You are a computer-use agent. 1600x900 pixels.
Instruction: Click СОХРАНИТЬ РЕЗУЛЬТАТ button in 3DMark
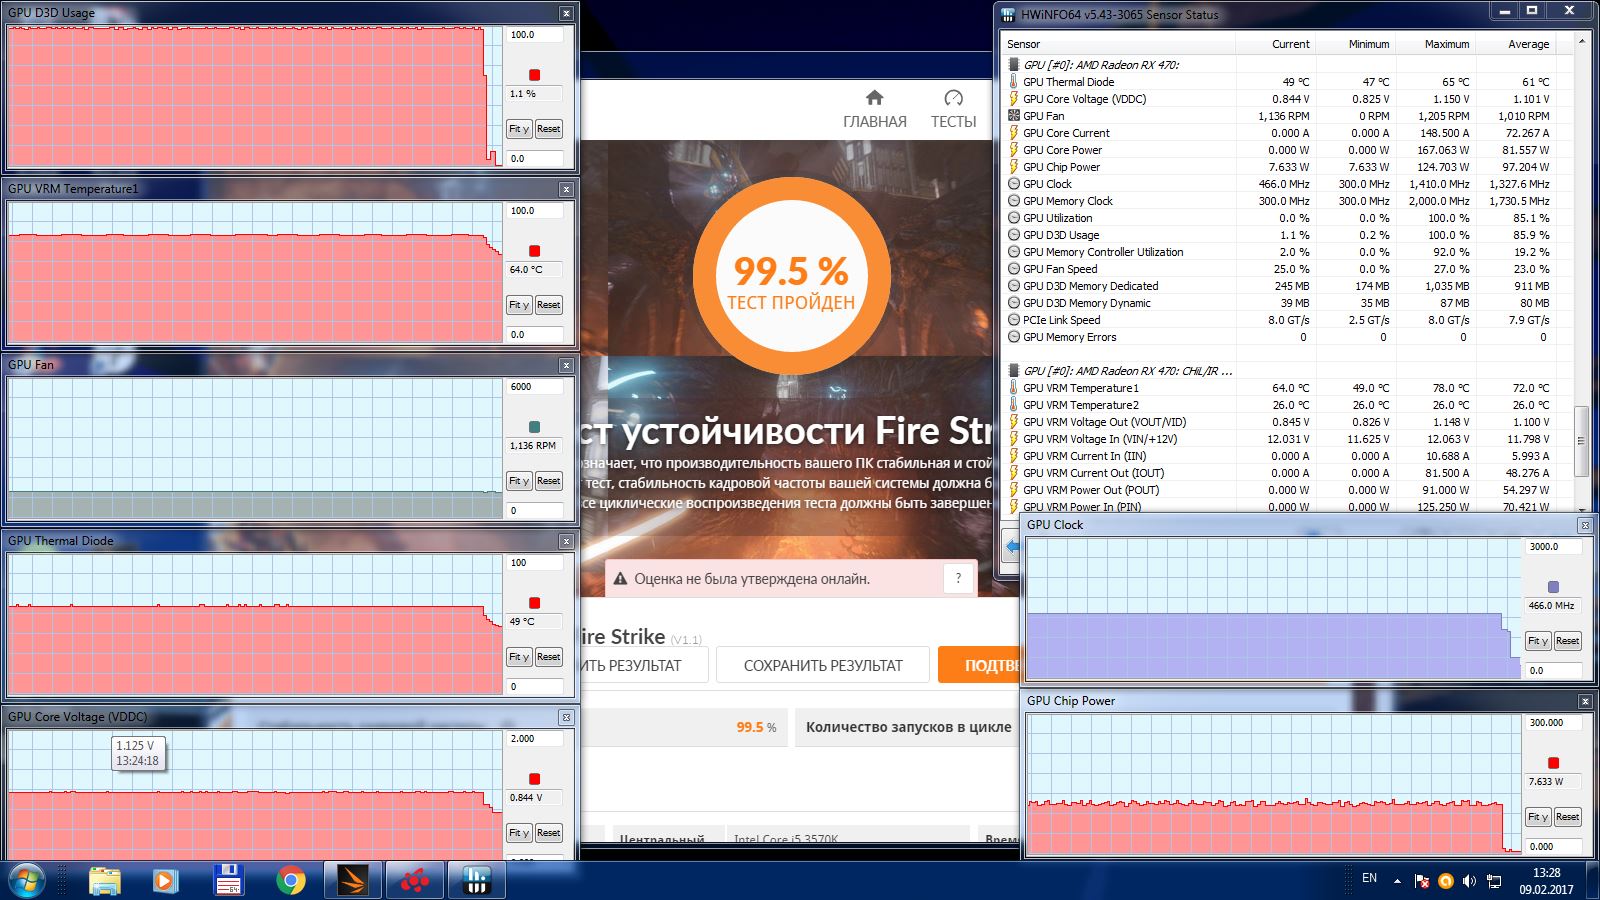click(x=823, y=665)
